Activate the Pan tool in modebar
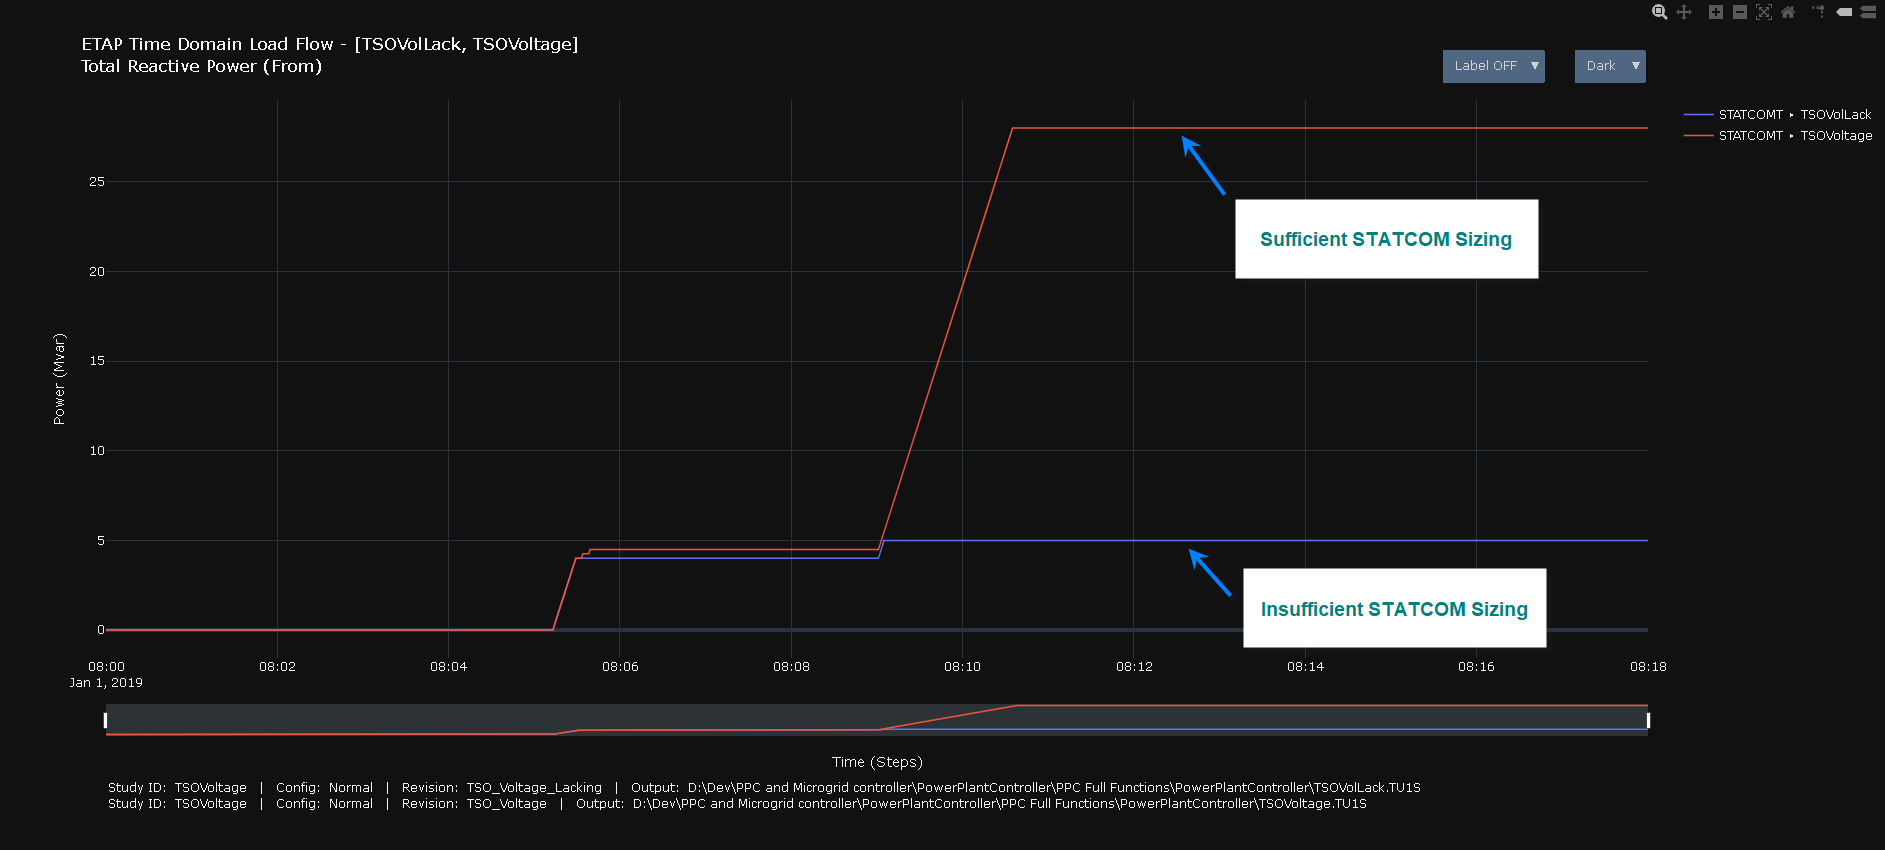Viewport: 1885px width, 850px height. tap(1684, 12)
